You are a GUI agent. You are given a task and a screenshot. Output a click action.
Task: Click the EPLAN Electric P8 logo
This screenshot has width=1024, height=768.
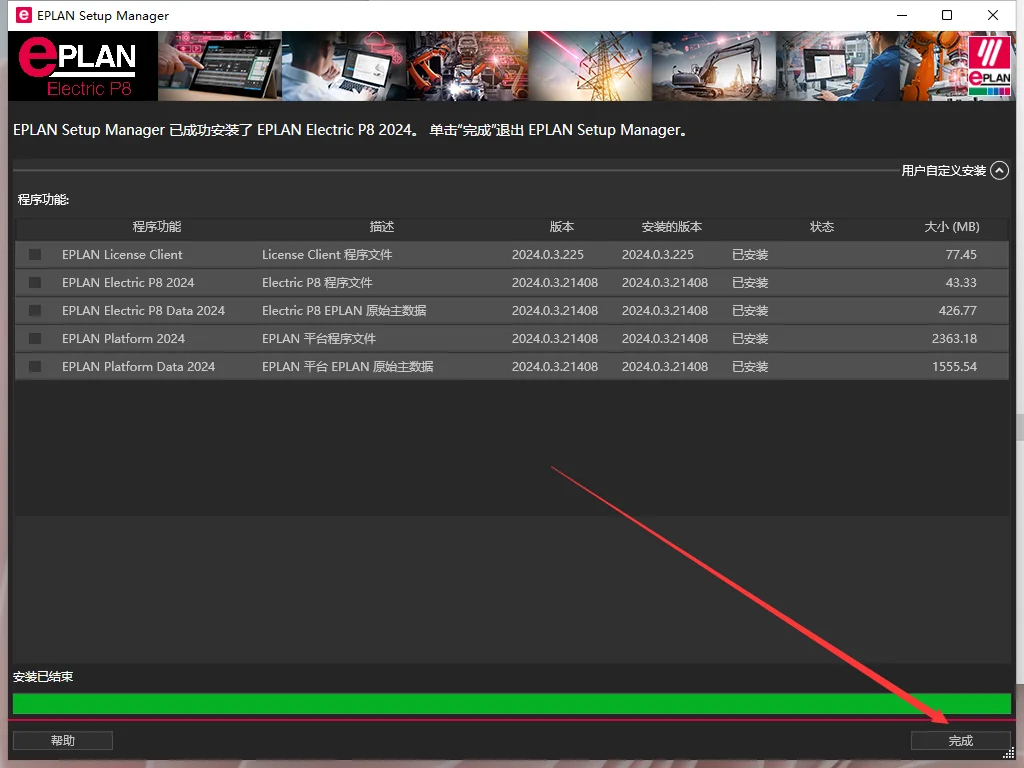[83, 66]
